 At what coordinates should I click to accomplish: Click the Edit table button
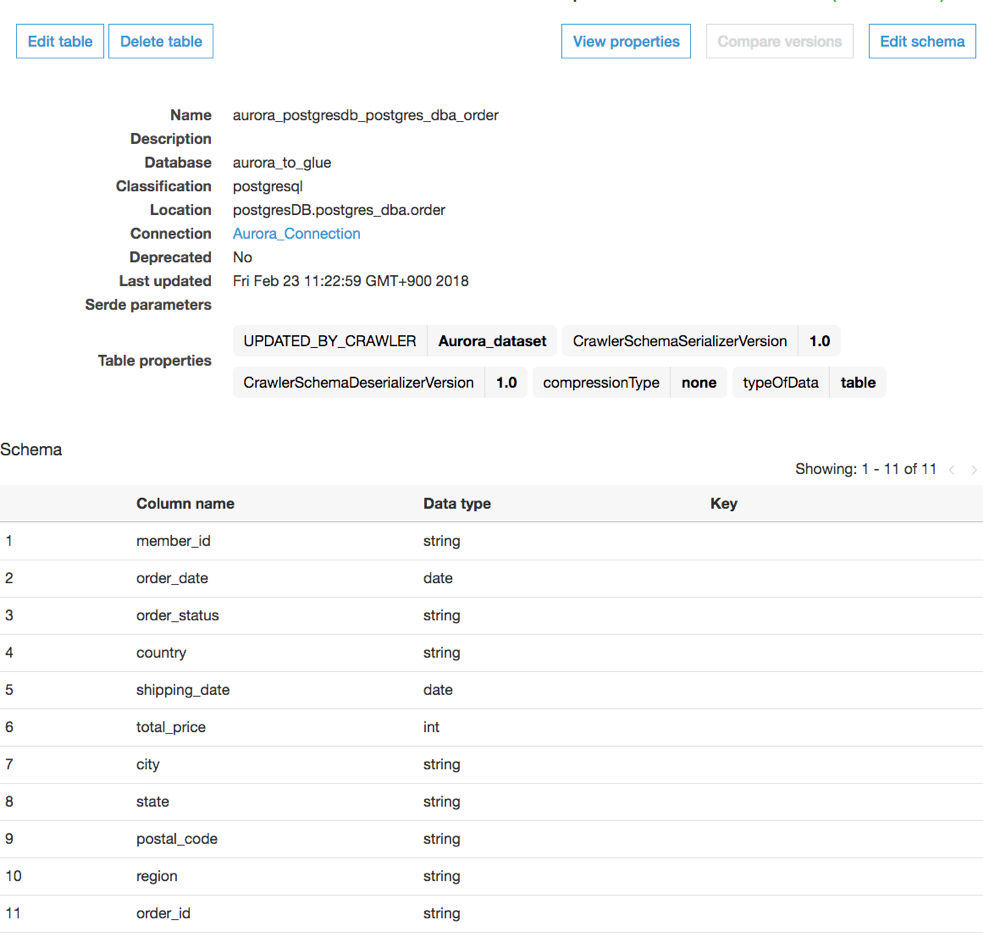click(x=60, y=42)
